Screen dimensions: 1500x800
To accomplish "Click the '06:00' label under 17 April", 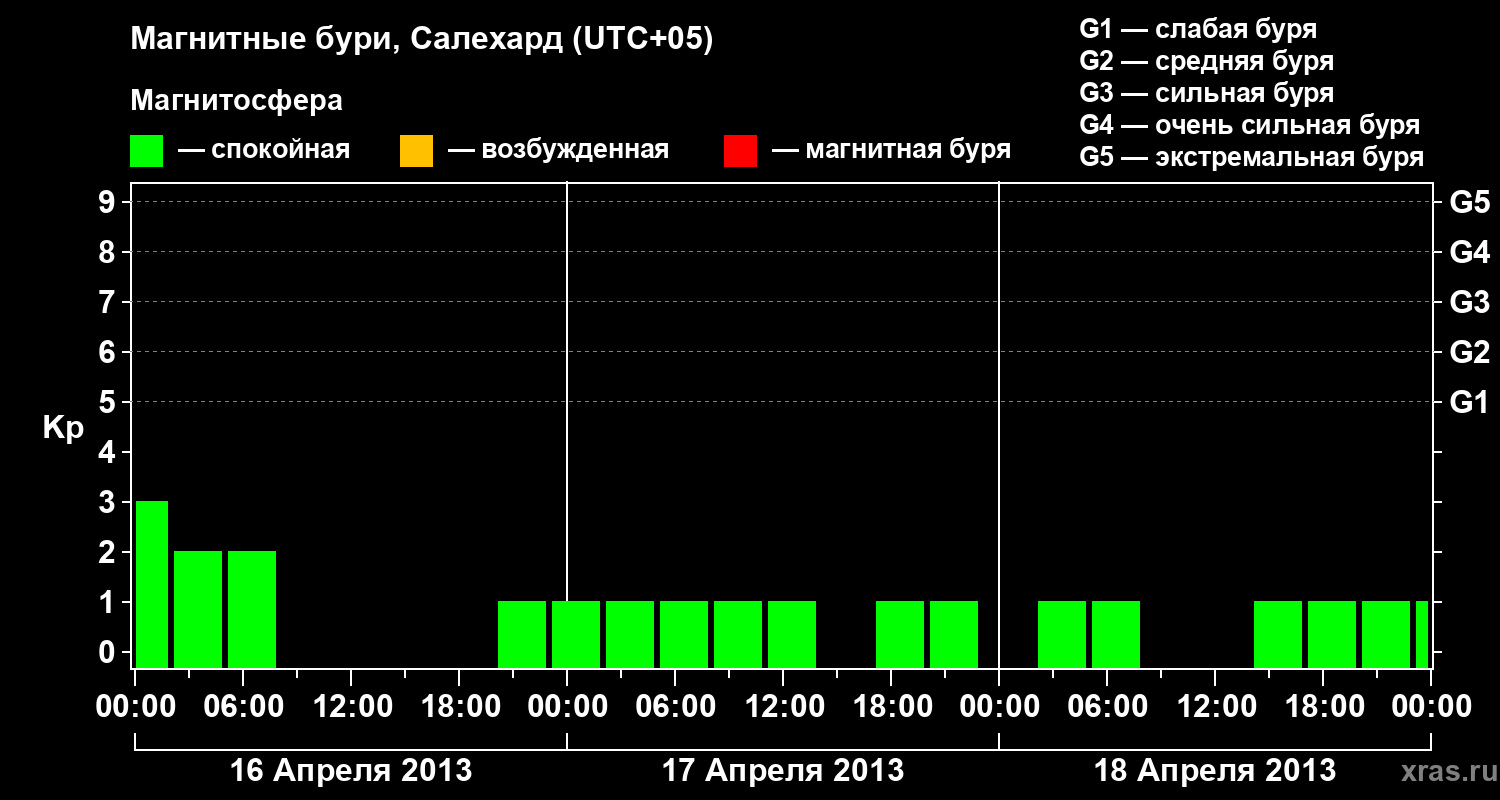I will coord(676,706).
